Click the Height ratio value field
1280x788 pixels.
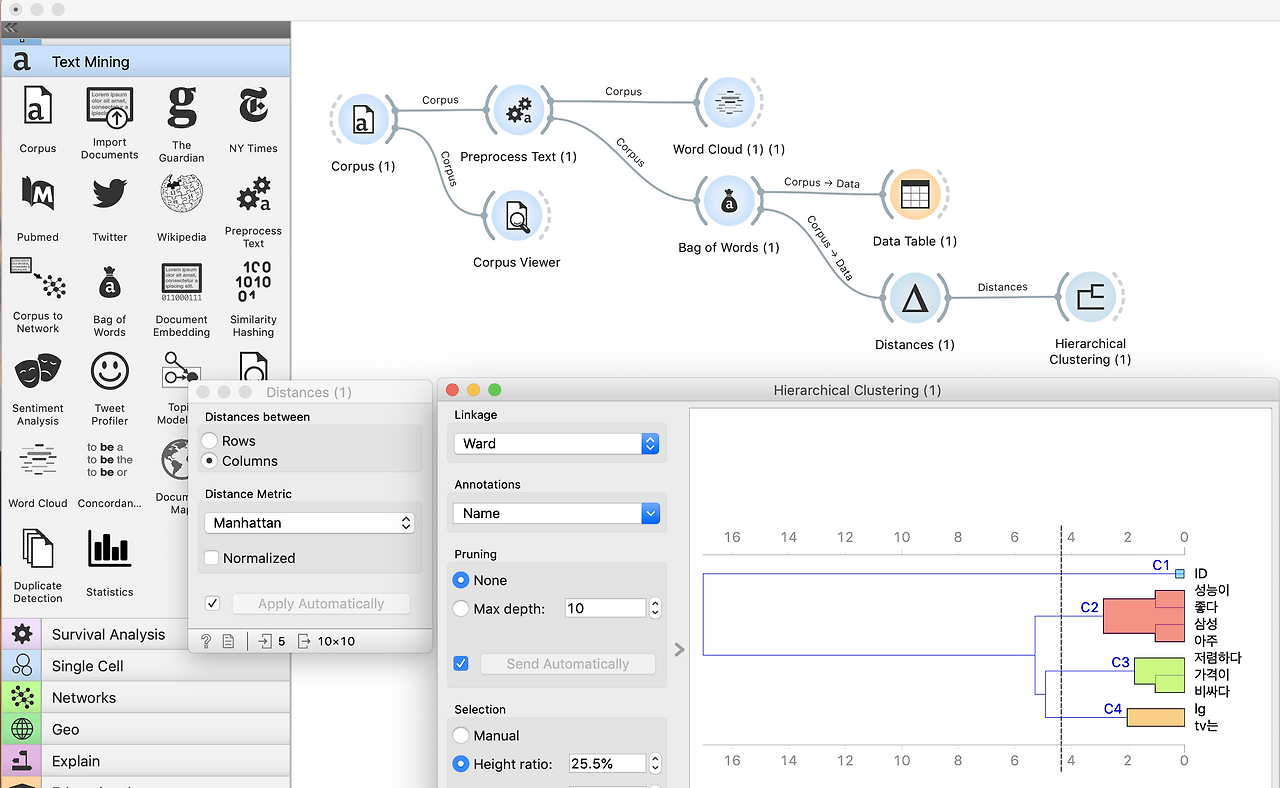pyautogui.click(x=607, y=764)
